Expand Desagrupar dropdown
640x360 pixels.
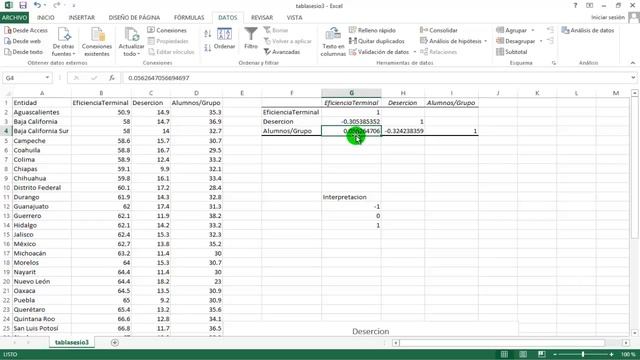click(541, 41)
